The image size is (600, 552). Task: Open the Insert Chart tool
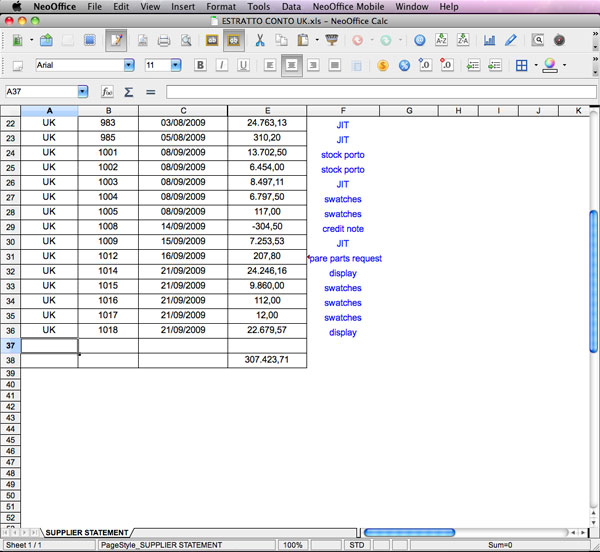click(490, 41)
